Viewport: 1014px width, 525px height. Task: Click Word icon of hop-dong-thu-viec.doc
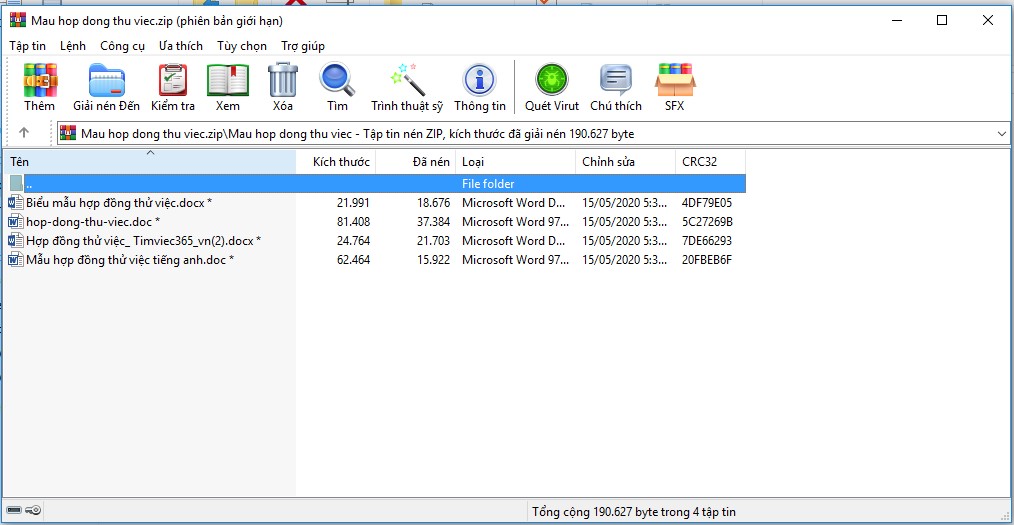coord(16,222)
